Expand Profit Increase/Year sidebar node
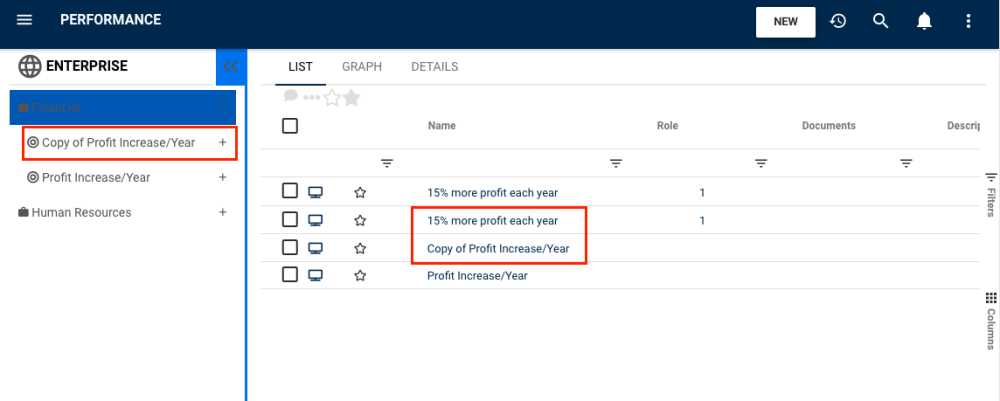1000x401 pixels. click(223, 178)
